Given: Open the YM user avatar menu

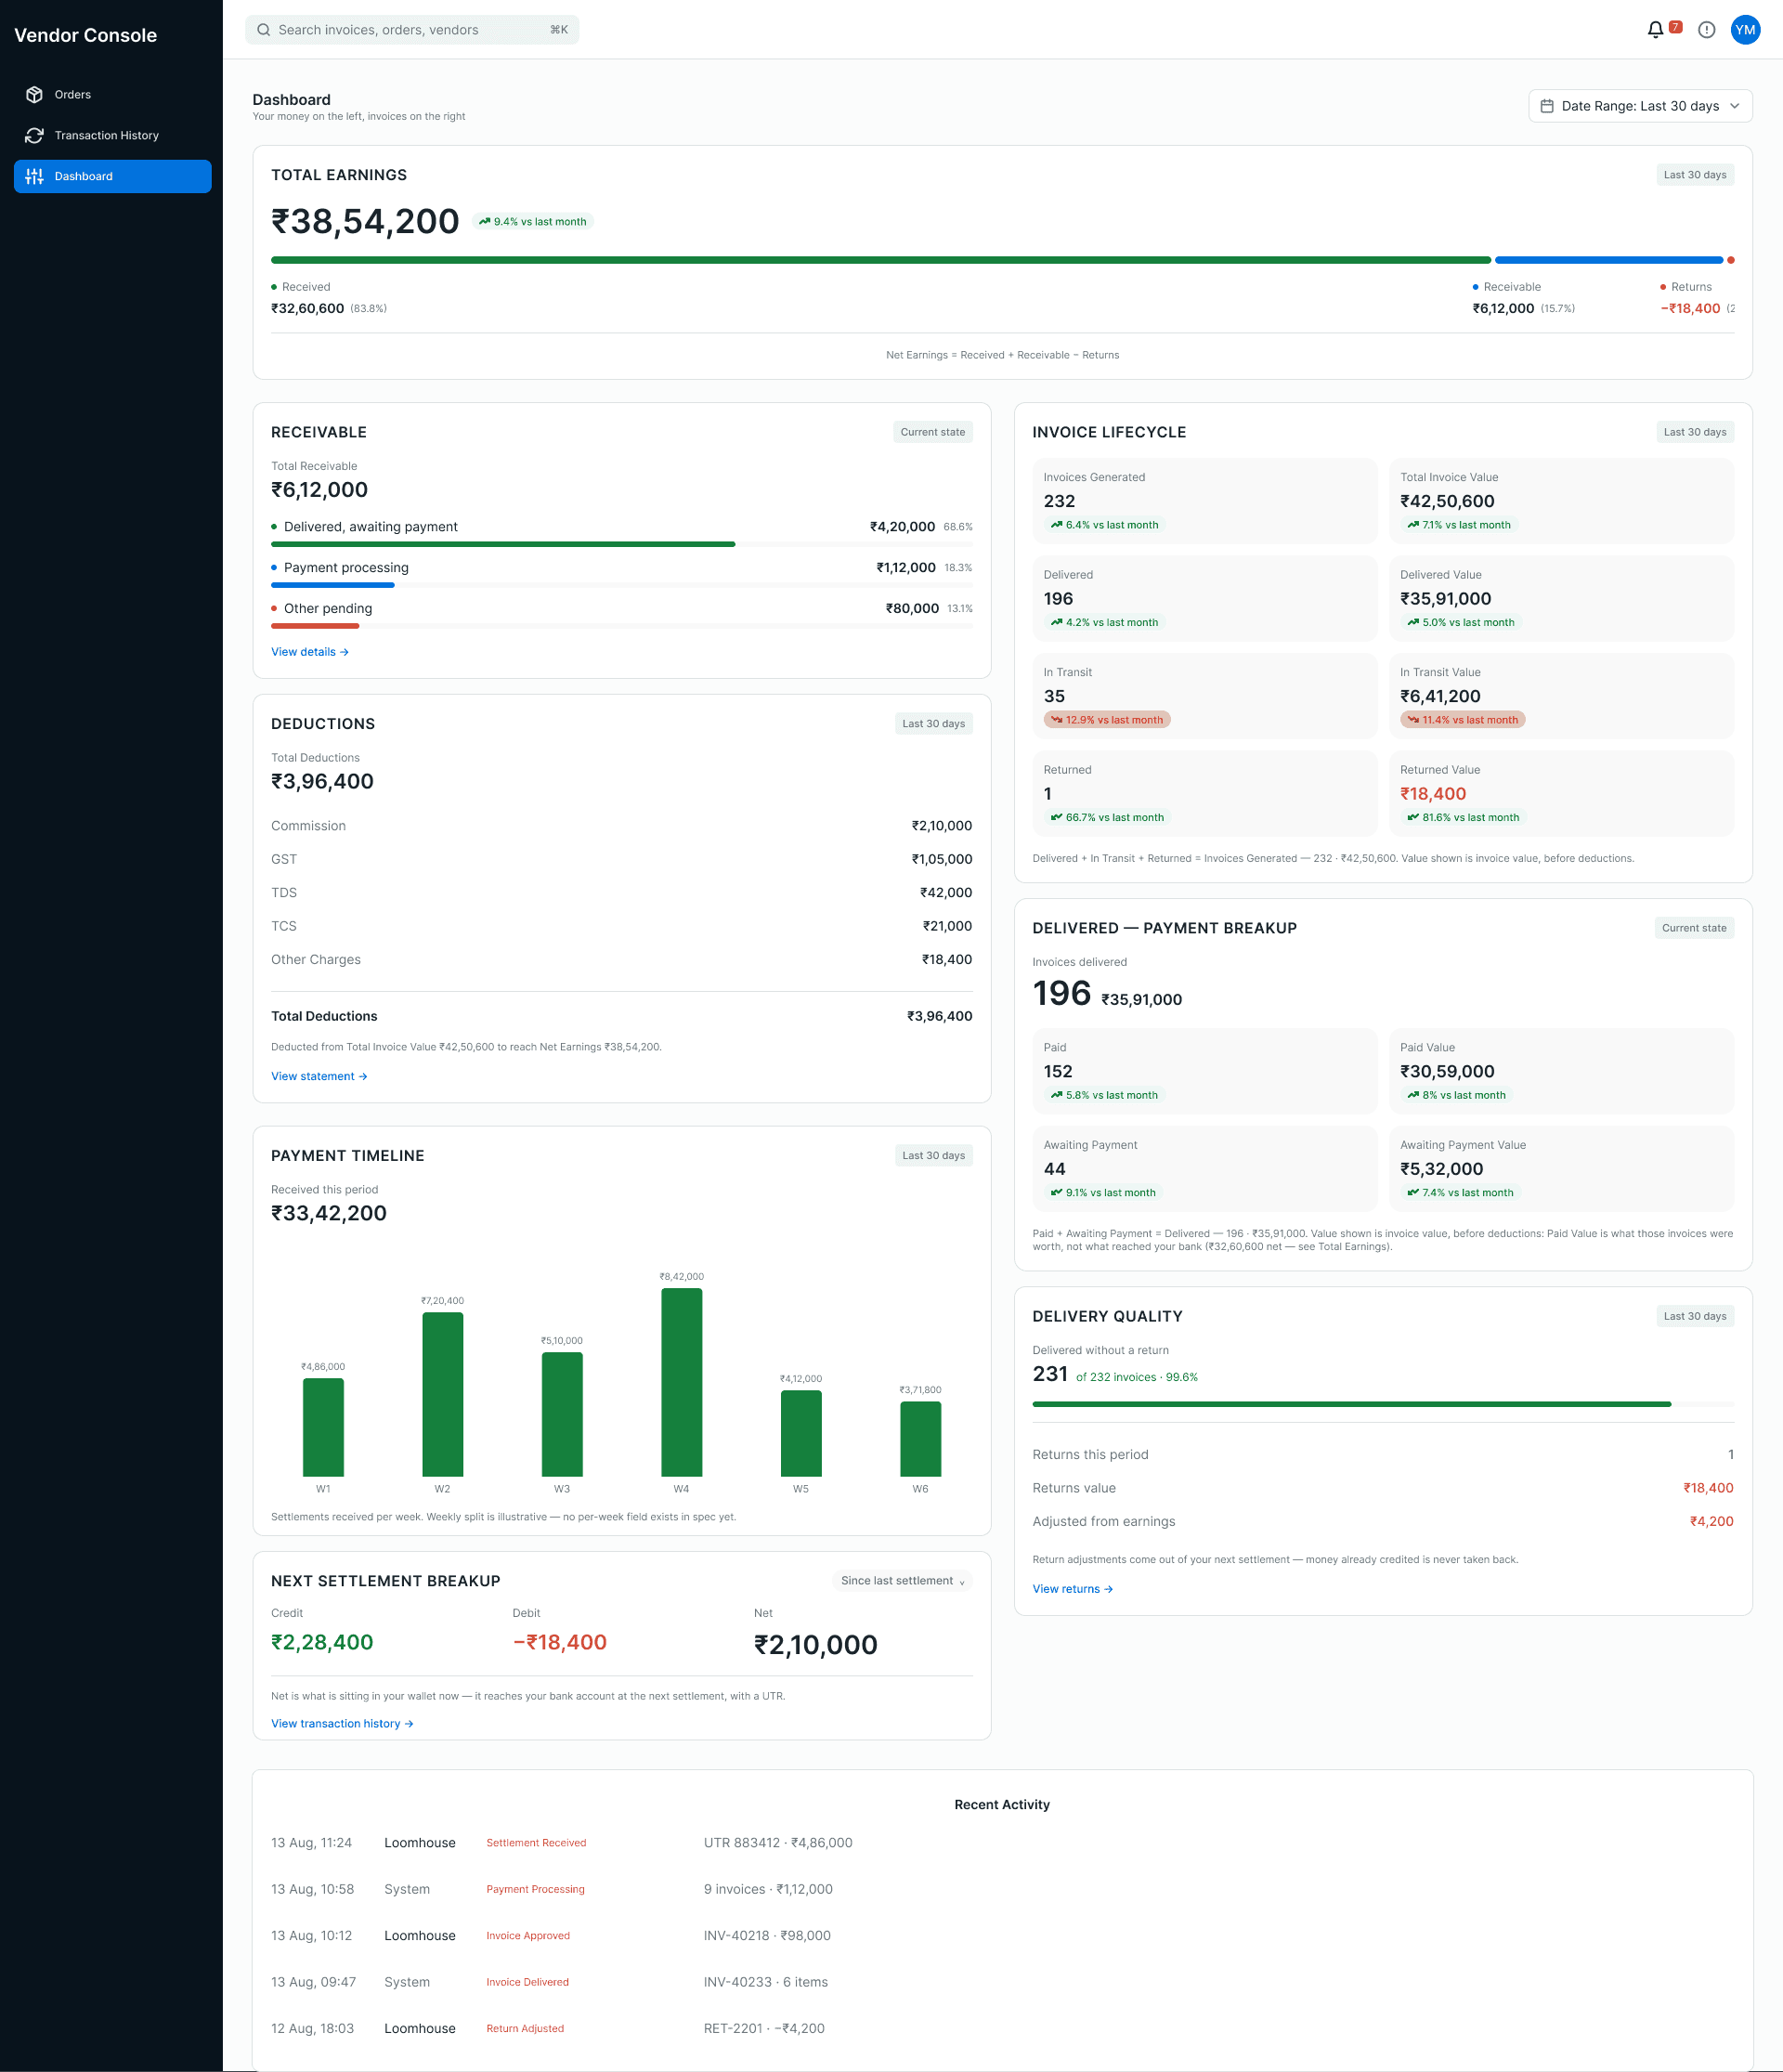Looking at the screenshot, I should point(1745,30).
